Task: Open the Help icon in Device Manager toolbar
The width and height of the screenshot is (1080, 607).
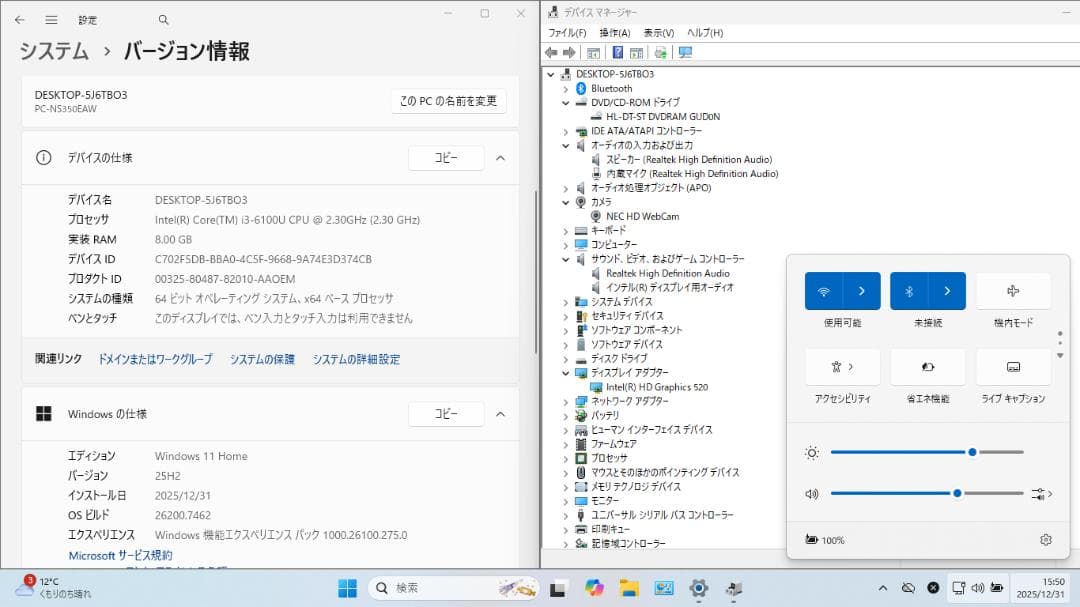Action: [620, 52]
